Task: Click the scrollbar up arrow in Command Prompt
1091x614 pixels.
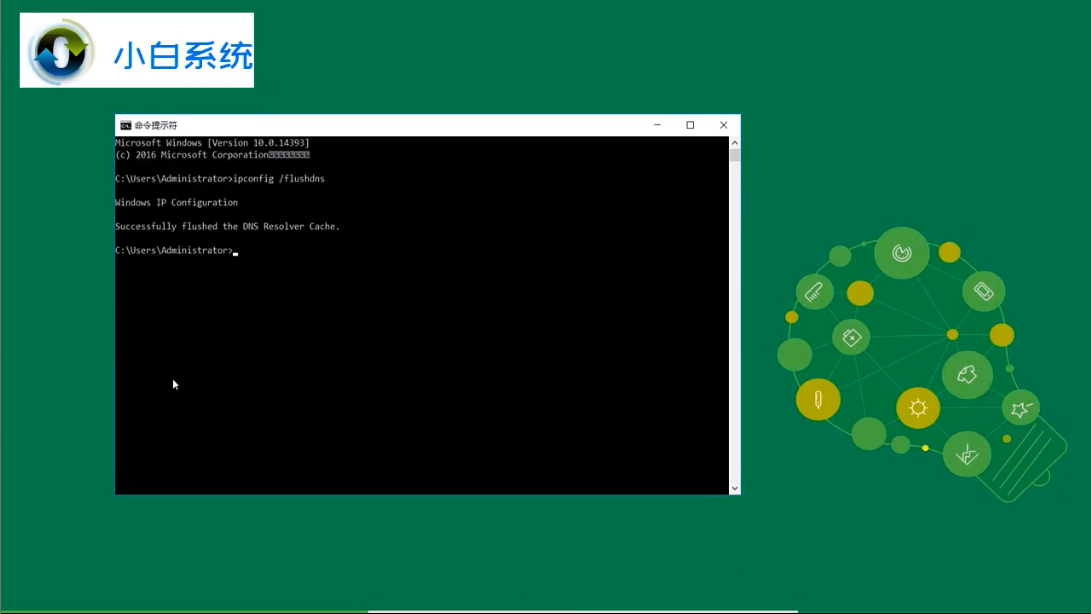Action: click(735, 142)
